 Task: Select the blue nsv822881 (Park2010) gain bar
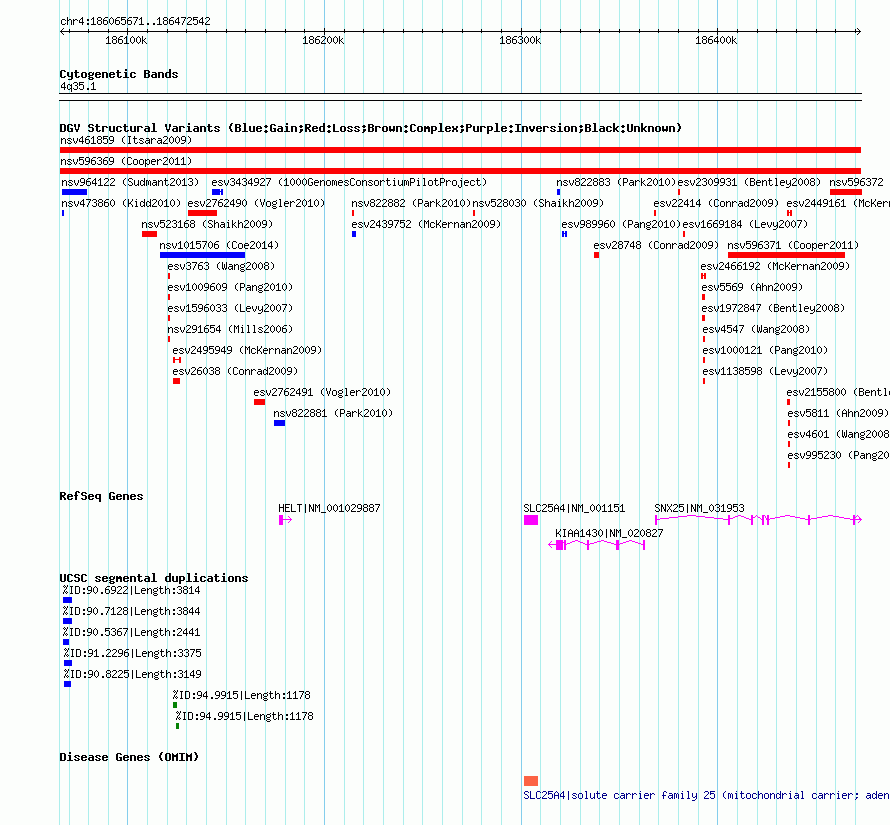279,423
